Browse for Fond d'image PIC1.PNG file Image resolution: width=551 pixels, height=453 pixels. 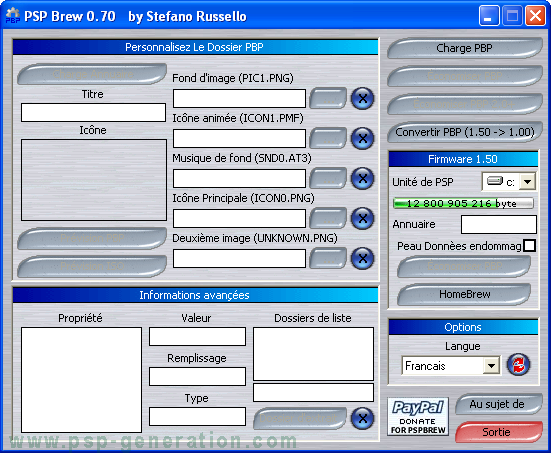[x=328, y=98]
